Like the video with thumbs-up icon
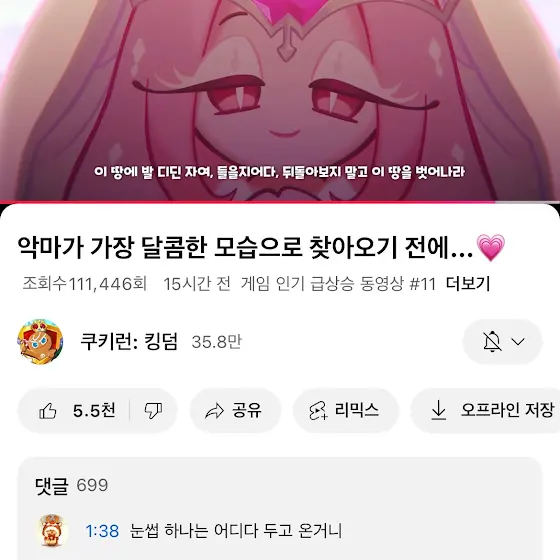560x560 pixels. tap(48, 411)
